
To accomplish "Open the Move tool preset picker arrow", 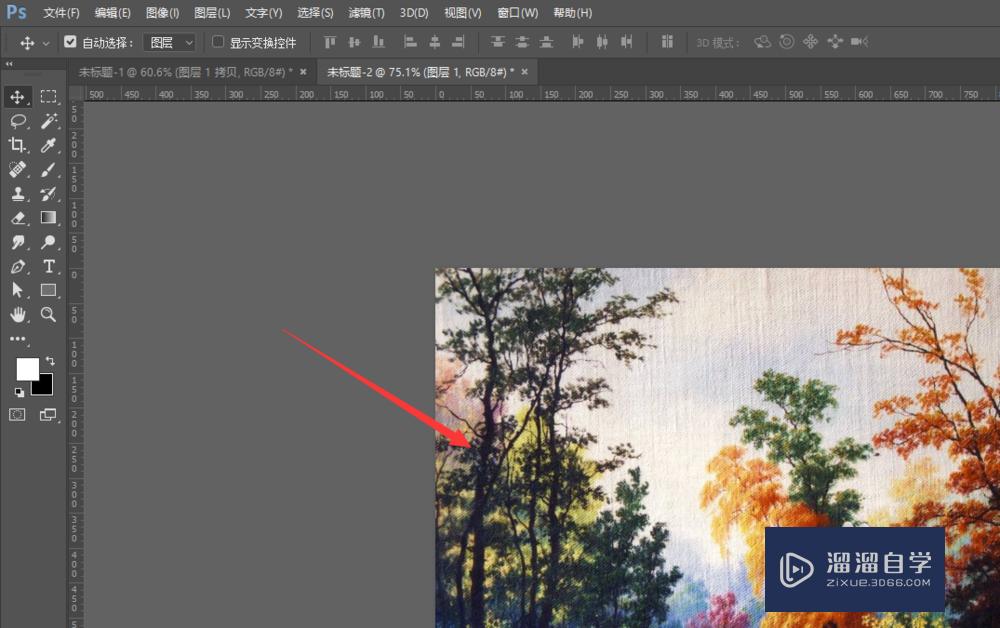I will 46,43.
